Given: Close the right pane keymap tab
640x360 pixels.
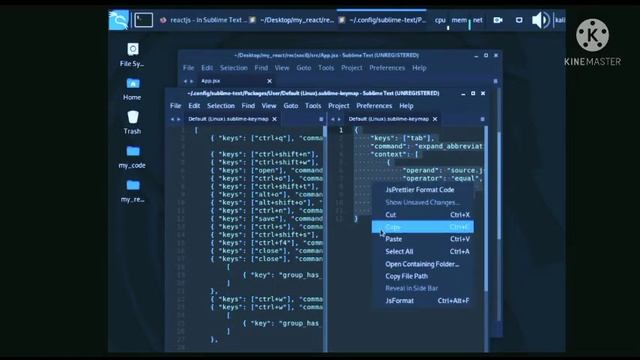Looking at the screenshot, I should coord(435,119).
